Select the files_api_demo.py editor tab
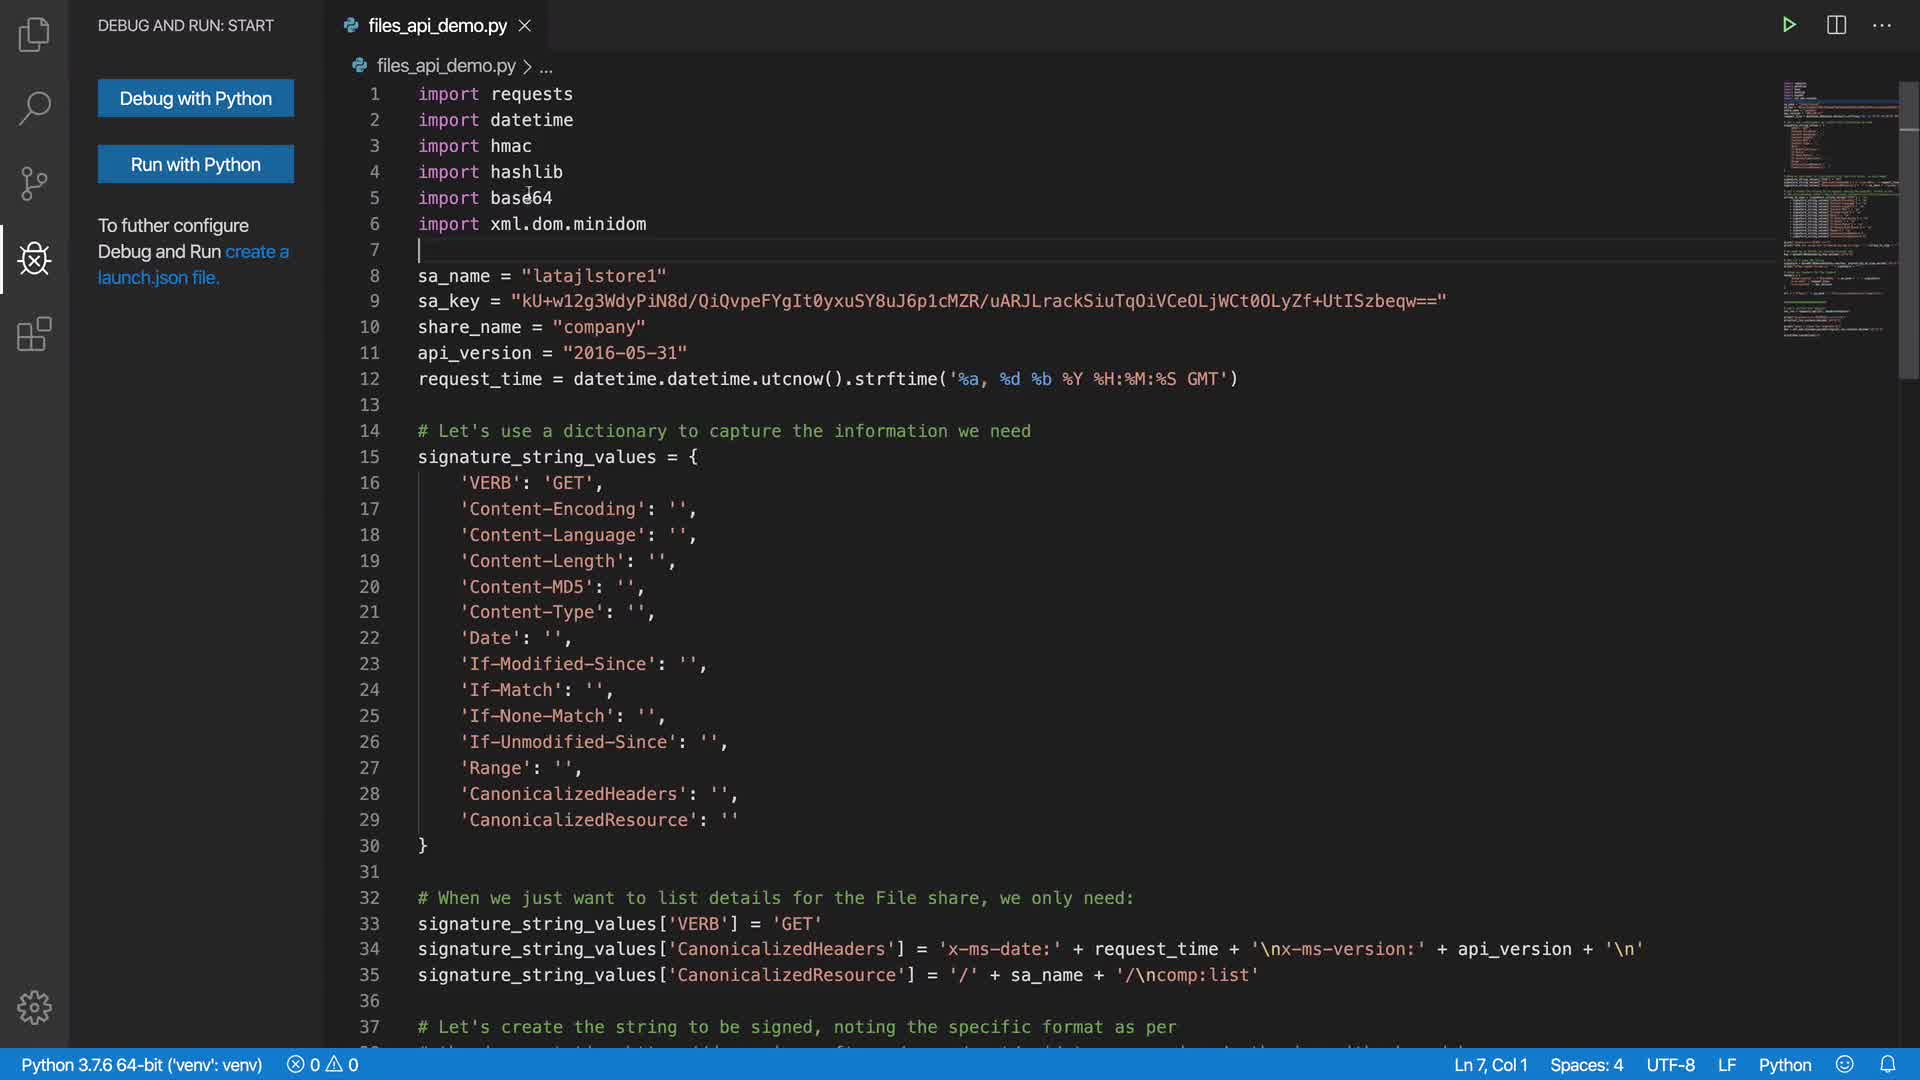 (x=437, y=26)
